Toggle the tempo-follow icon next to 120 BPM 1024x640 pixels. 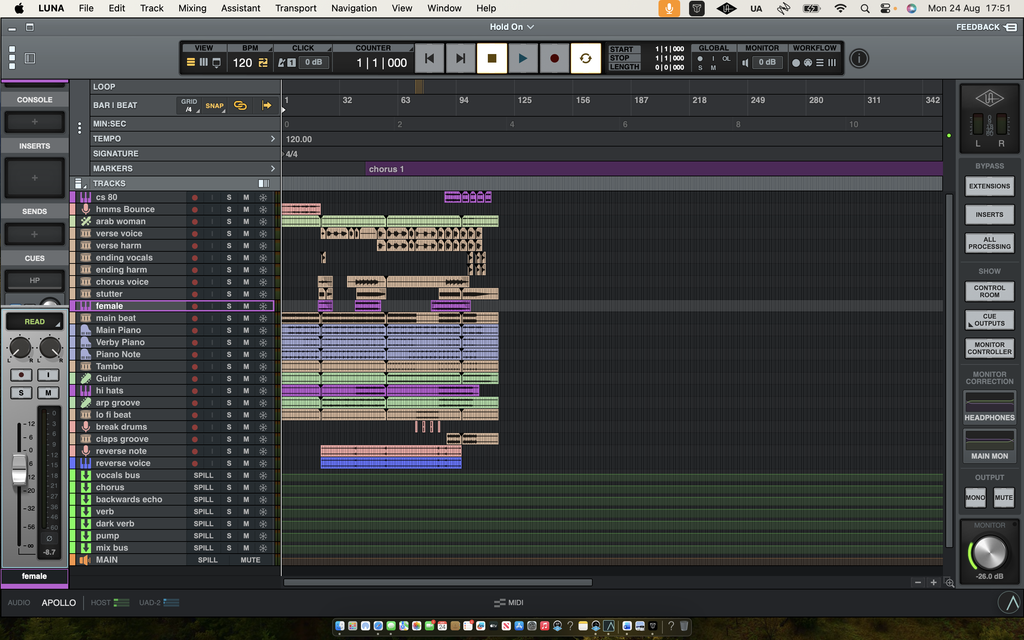point(263,63)
